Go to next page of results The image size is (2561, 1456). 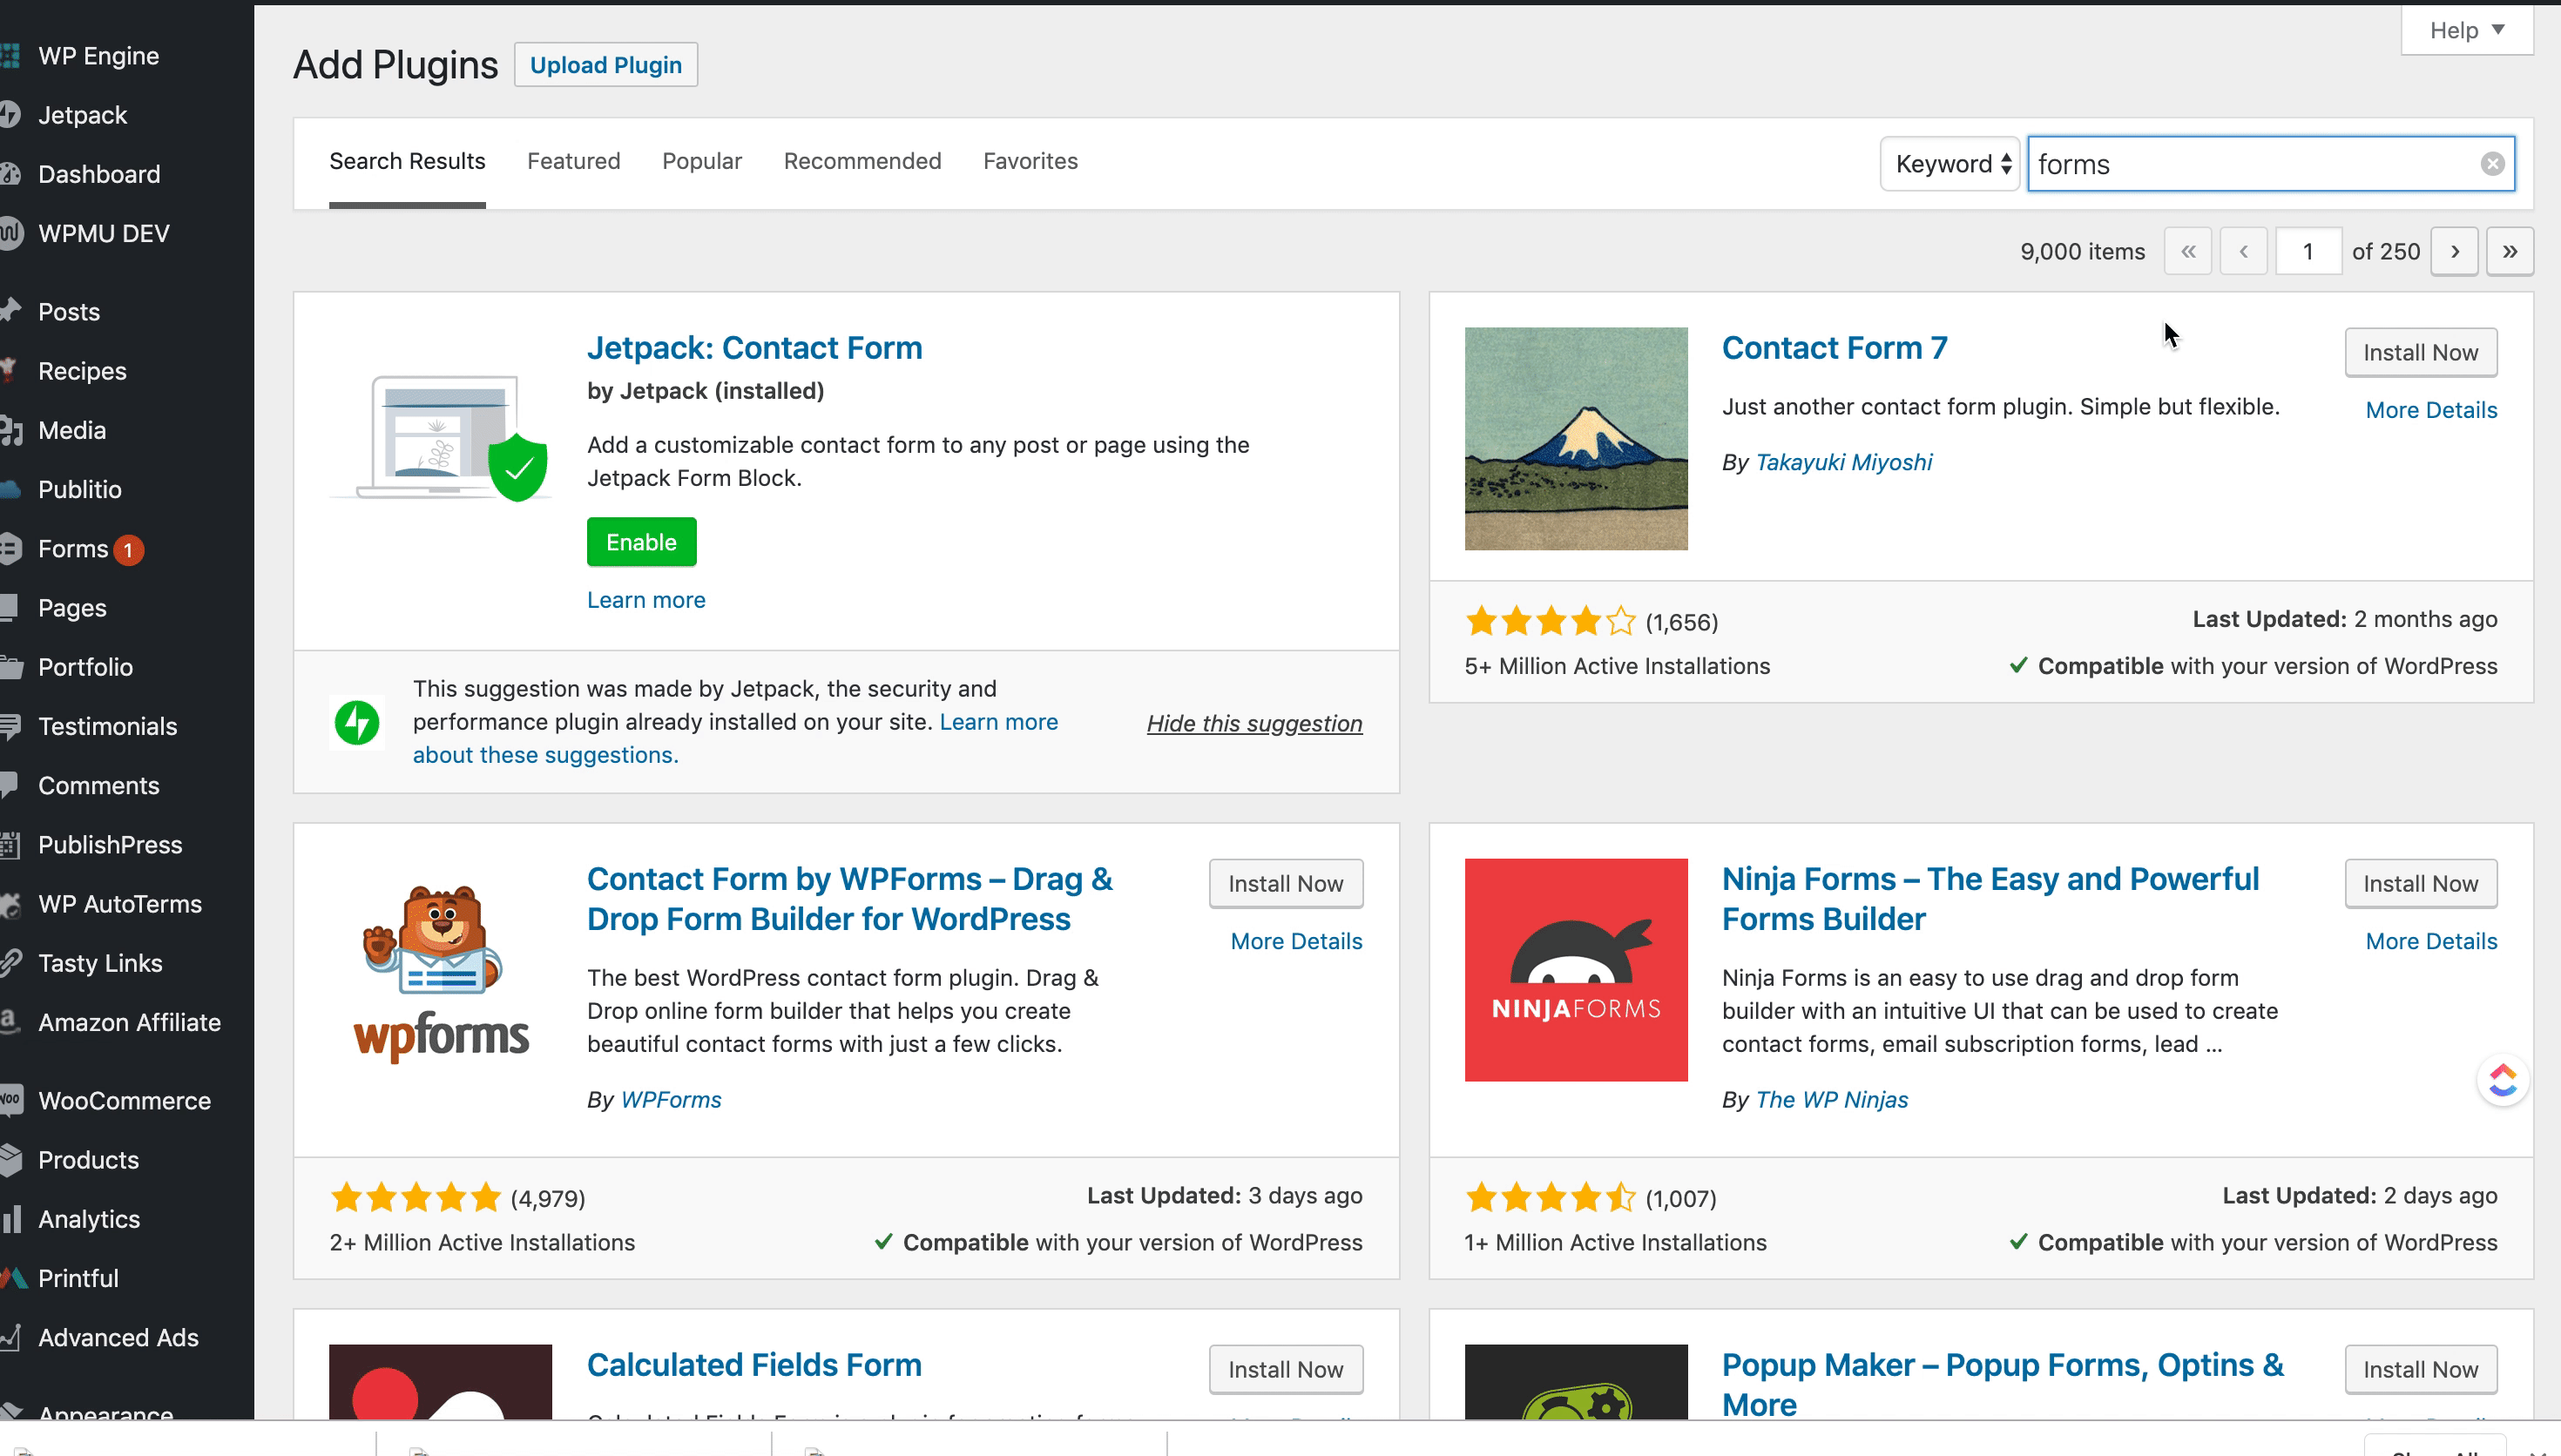point(2454,251)
